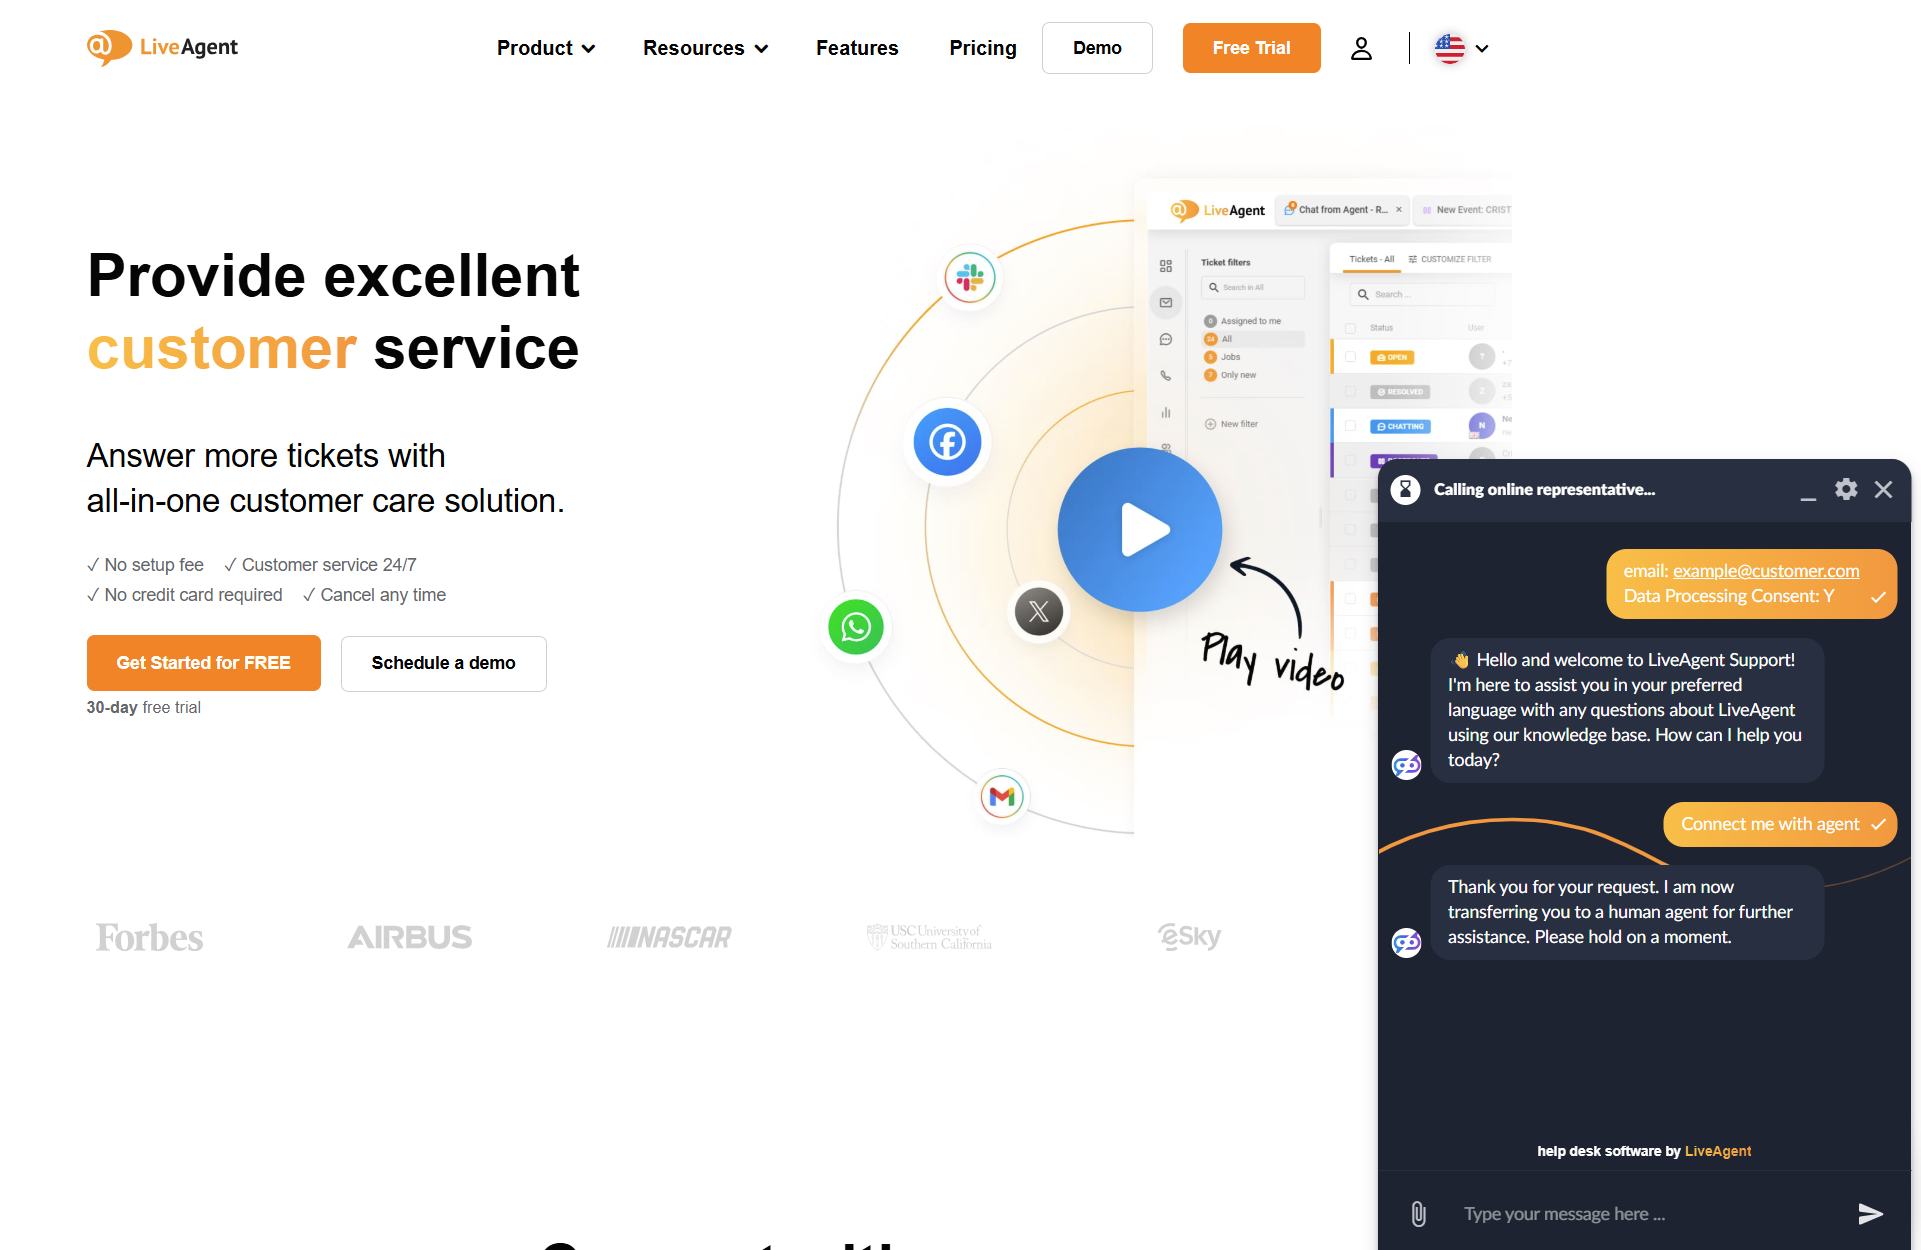Minimize the chat widget
1921x1250 pixels.
[x=1808, y=495]
